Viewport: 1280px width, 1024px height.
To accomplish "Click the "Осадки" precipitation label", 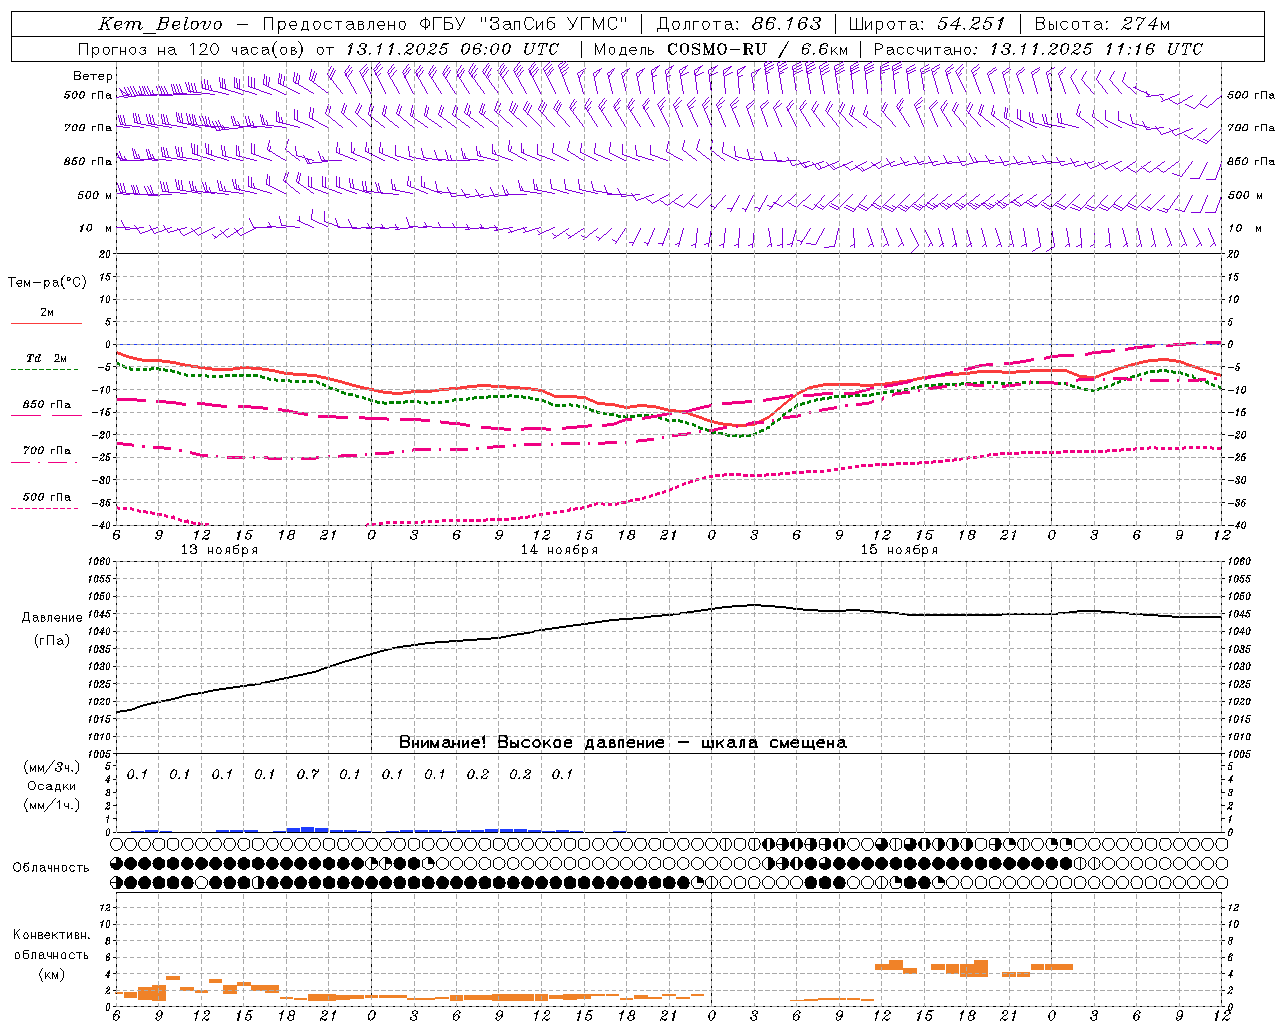I will (x=51, y=786).
